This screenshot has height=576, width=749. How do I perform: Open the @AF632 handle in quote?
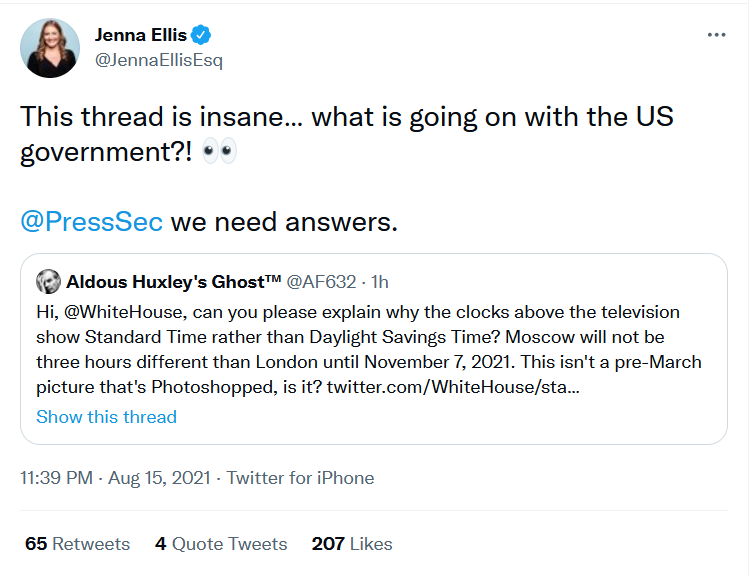[321, 282]
